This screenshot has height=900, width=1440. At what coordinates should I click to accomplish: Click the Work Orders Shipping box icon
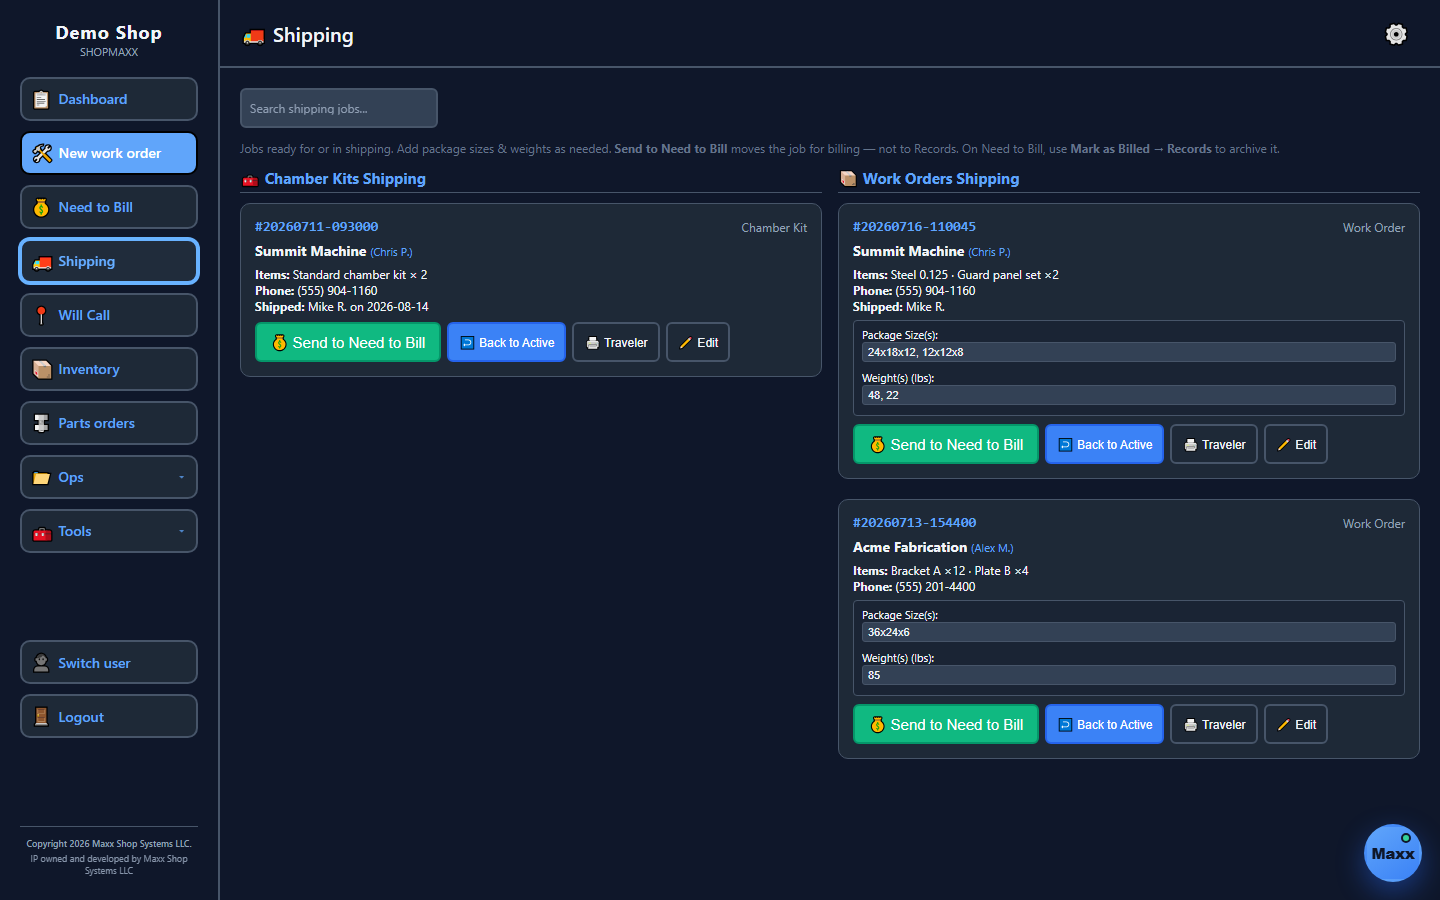pyautogui.click(x=848, y=179)
